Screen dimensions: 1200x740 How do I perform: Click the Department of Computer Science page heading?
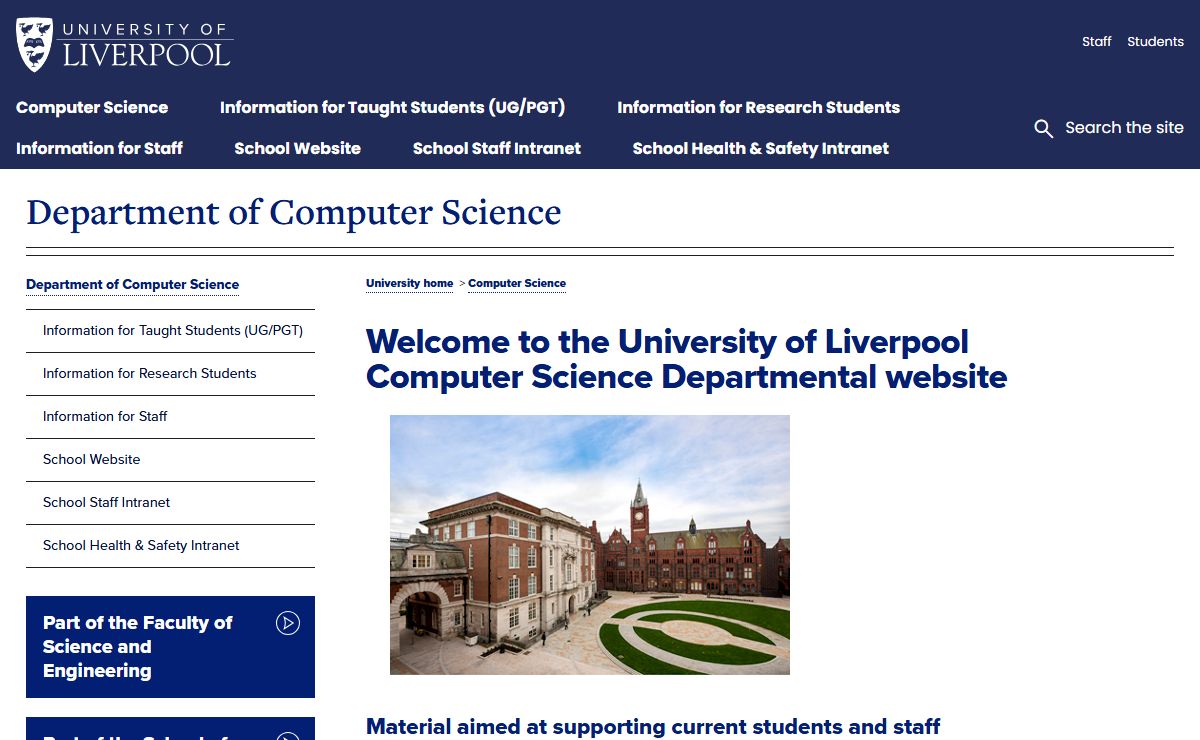pos(293,212)
